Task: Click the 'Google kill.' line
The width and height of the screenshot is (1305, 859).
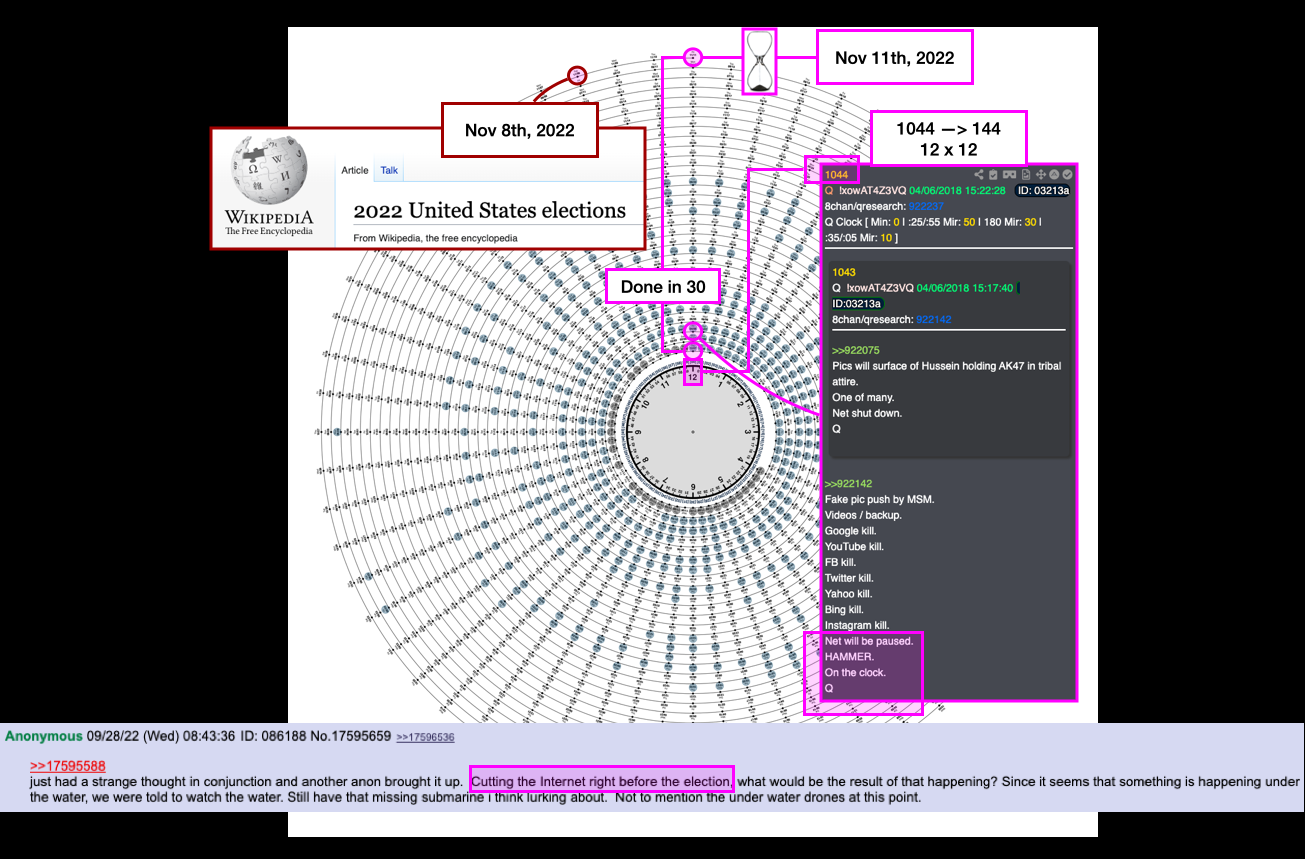Action: (x=855, y=531)
